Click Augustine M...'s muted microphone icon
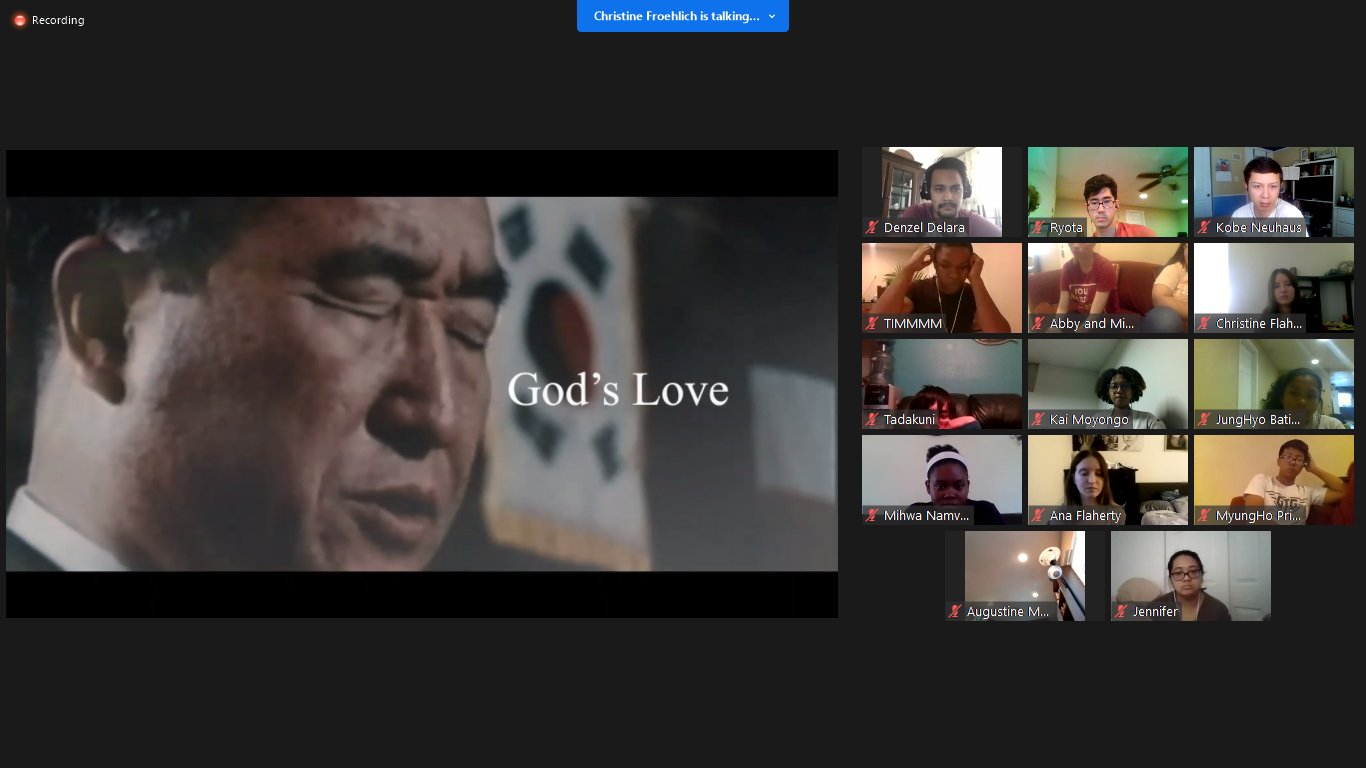The width and height of the screenshot is (1366, 768). click(x=955, y=612)
